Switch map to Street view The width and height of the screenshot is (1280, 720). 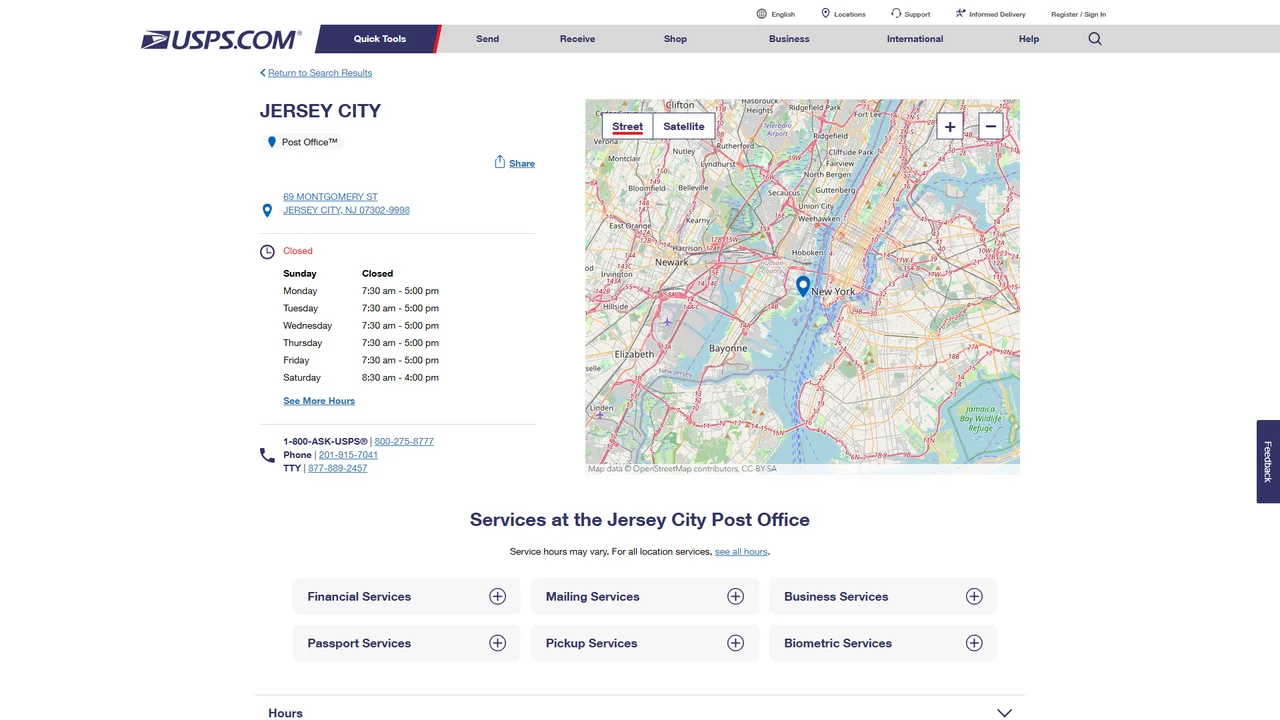(x=628, y=126)
